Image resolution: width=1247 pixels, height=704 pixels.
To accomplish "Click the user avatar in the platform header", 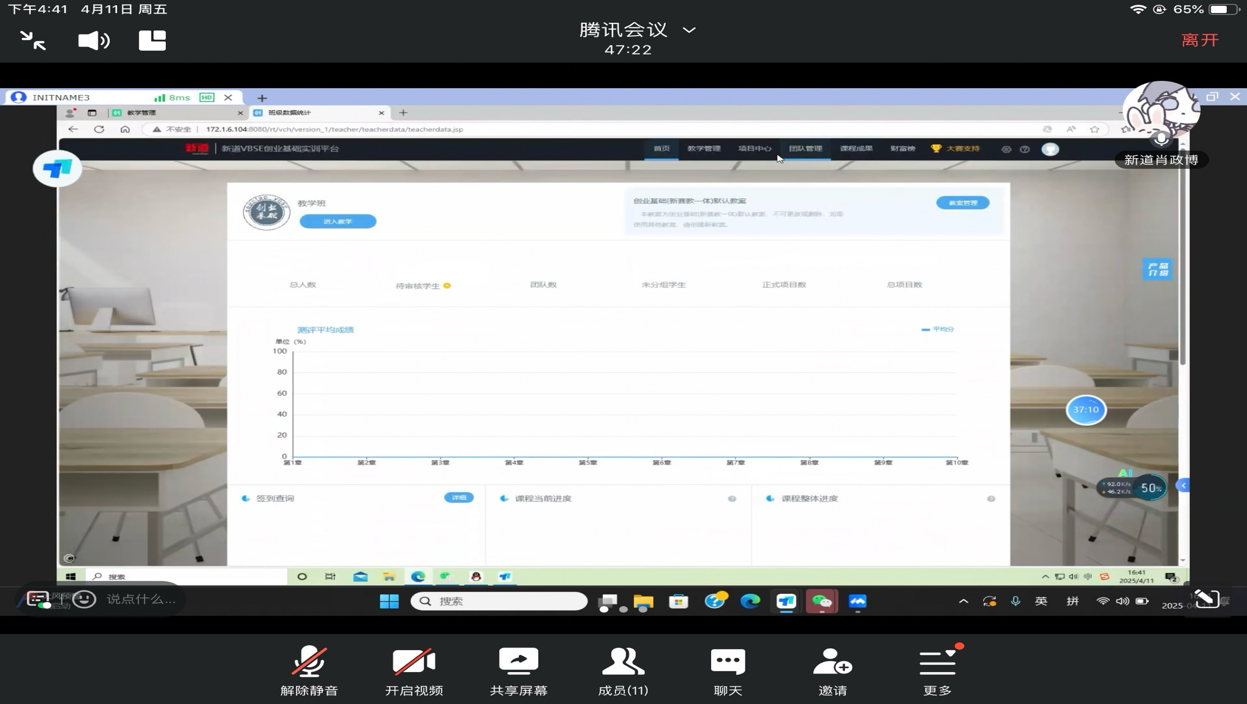I will pyautogui.click(x=1050, y=149).
